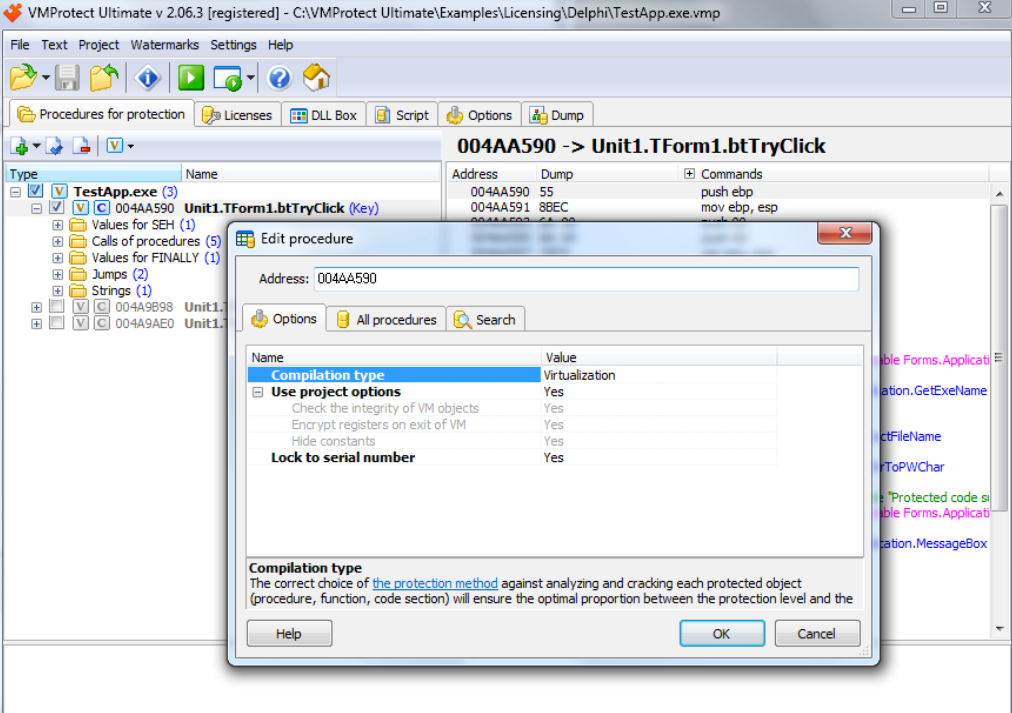Switch to the Licenses tab

coord(238,115)
